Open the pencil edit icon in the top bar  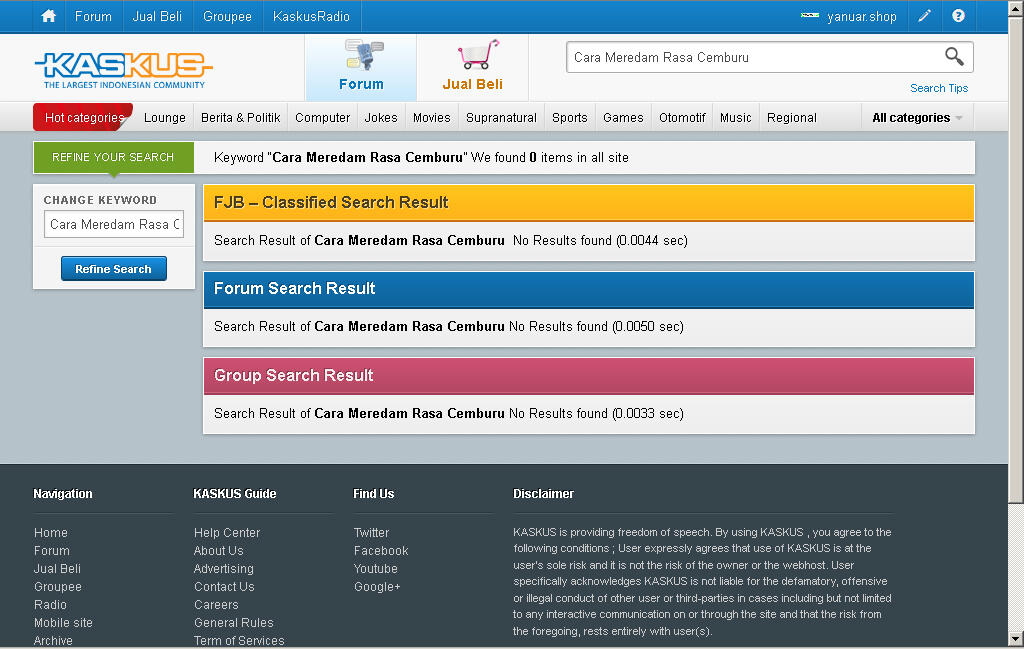(925, 16)
